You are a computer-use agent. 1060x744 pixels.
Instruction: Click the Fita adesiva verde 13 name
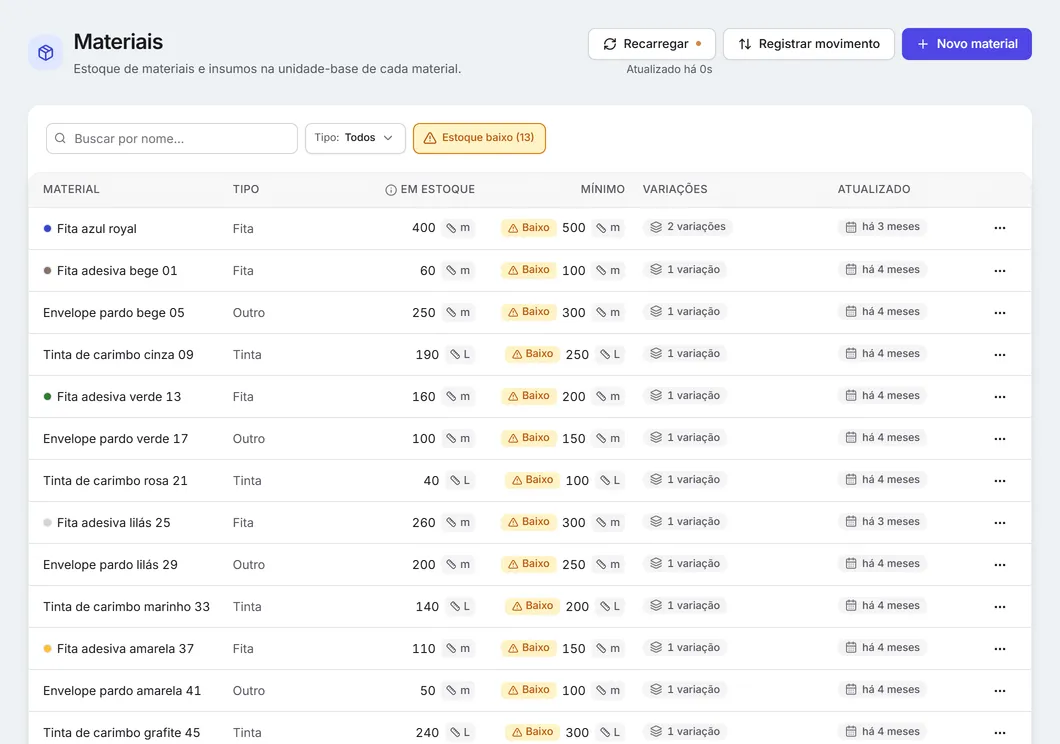coord(119,397)
